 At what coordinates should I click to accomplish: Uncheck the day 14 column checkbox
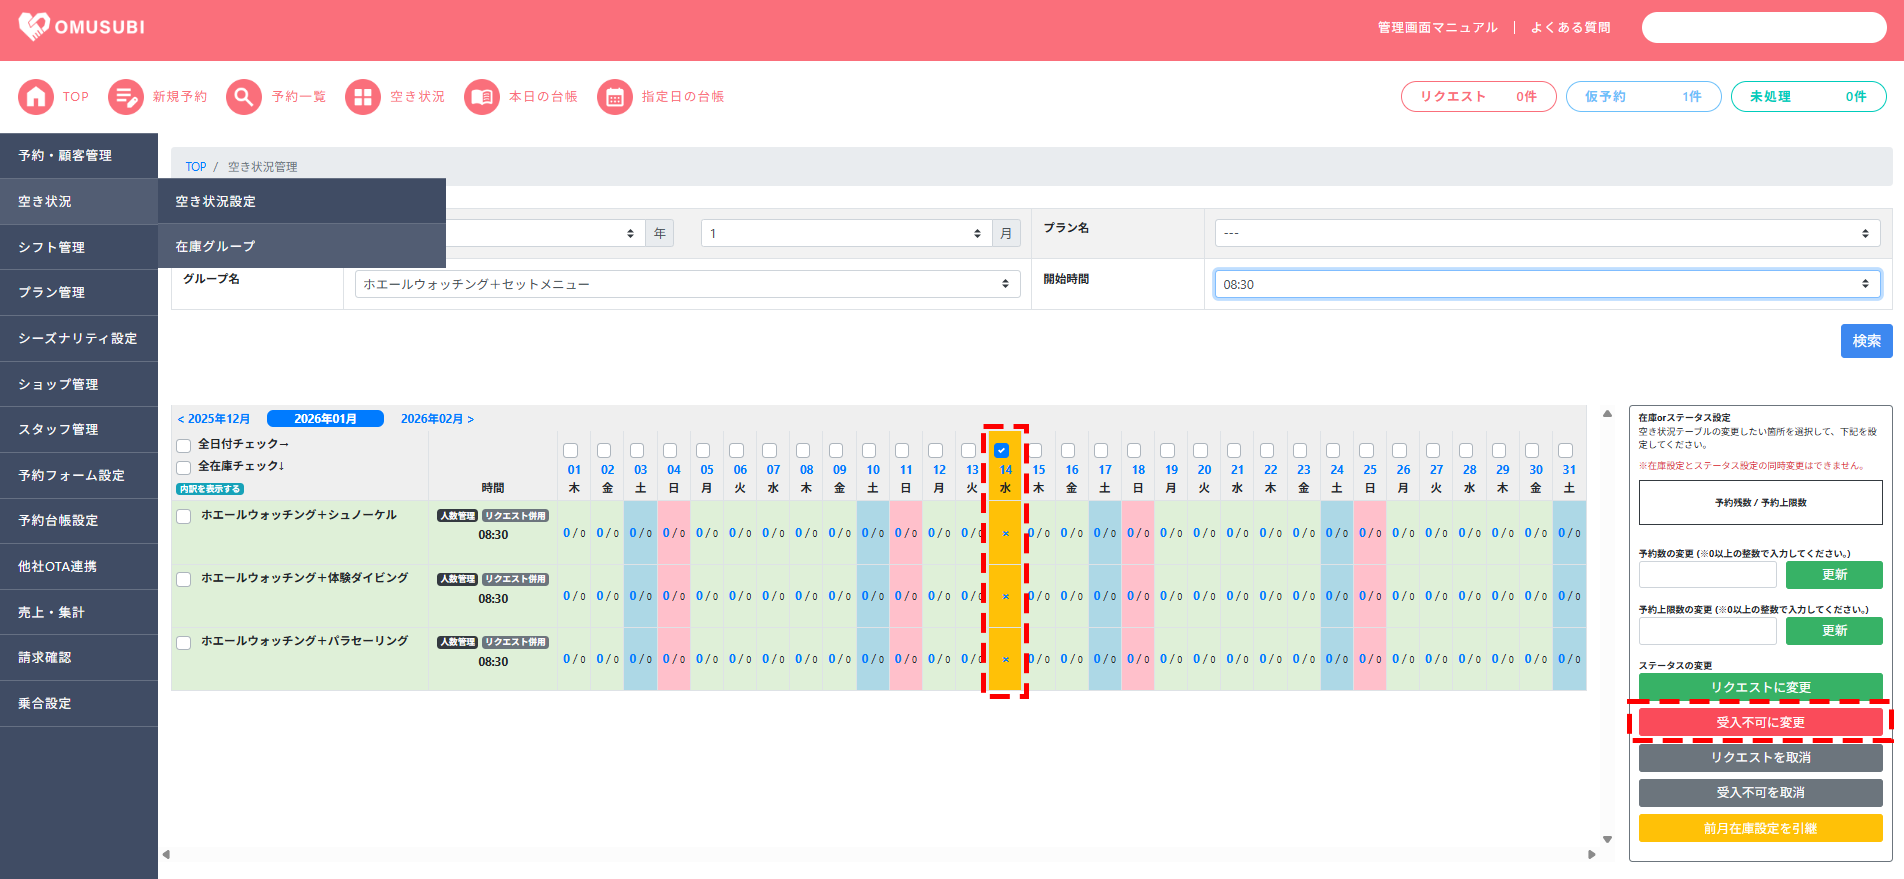(1002, 451)
